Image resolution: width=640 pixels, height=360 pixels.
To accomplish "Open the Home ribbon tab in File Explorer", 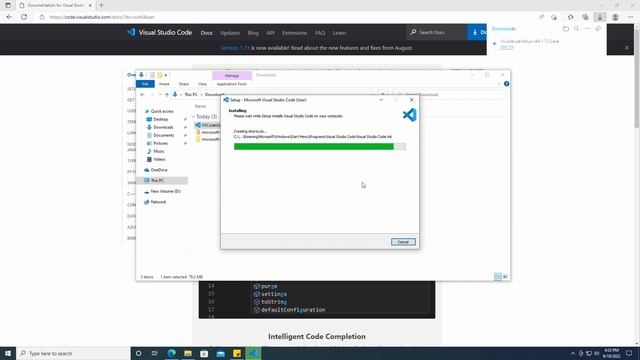I will pyautogui.click(x=164, y=84).
